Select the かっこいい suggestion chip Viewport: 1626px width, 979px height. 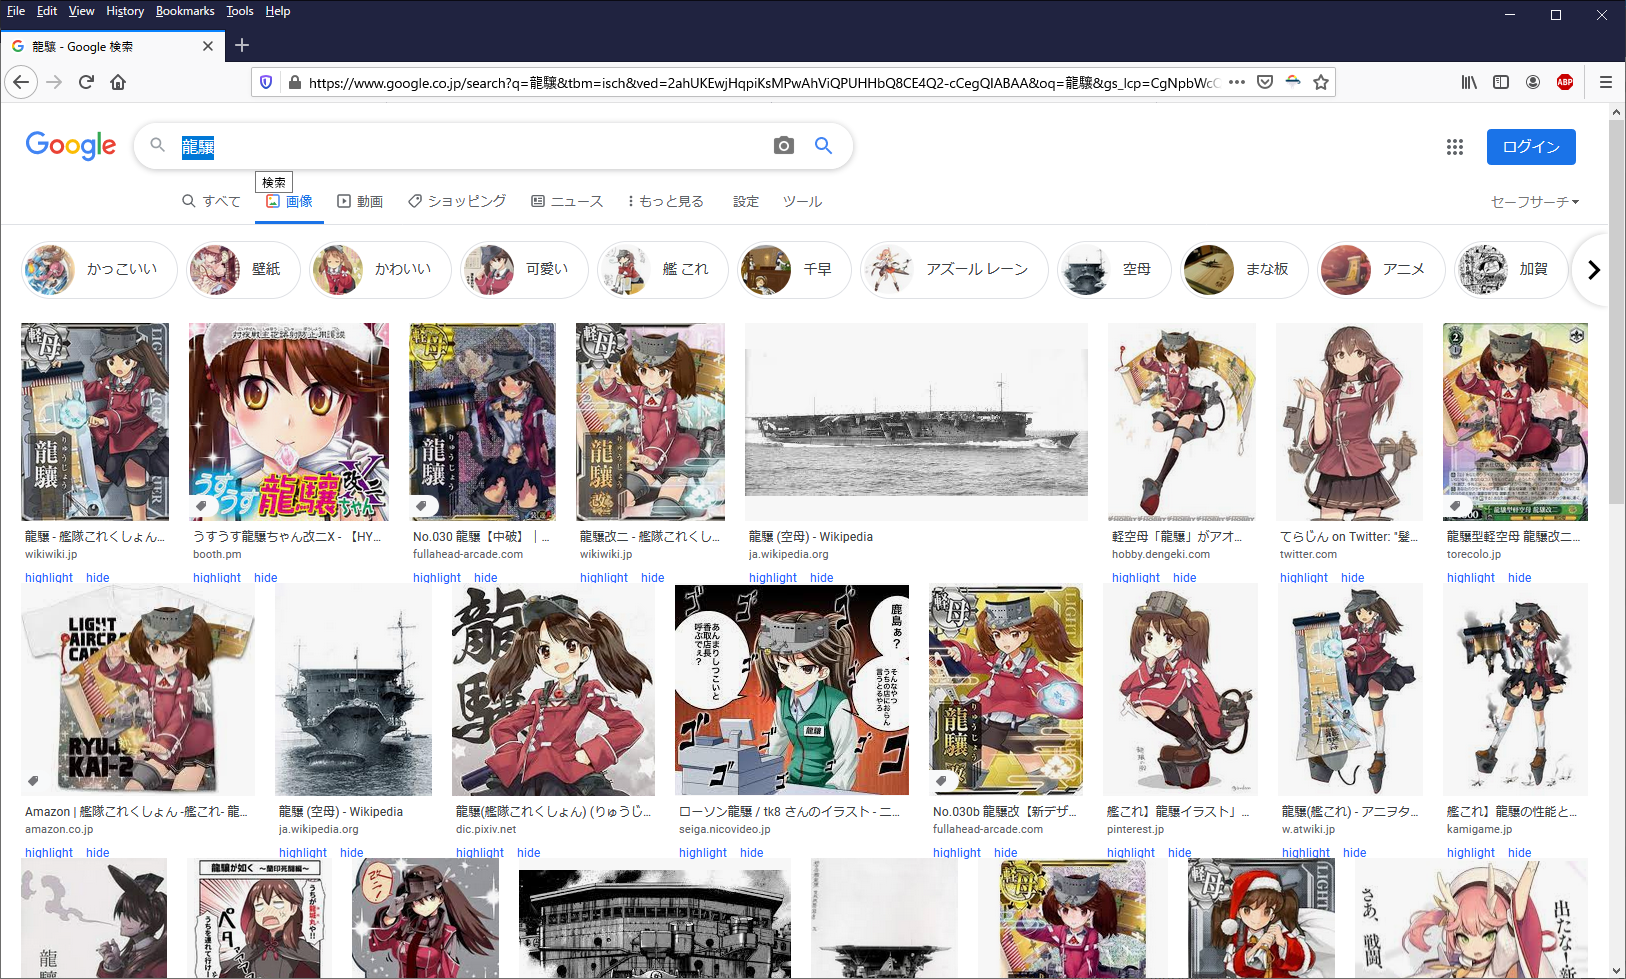(99, 269)
